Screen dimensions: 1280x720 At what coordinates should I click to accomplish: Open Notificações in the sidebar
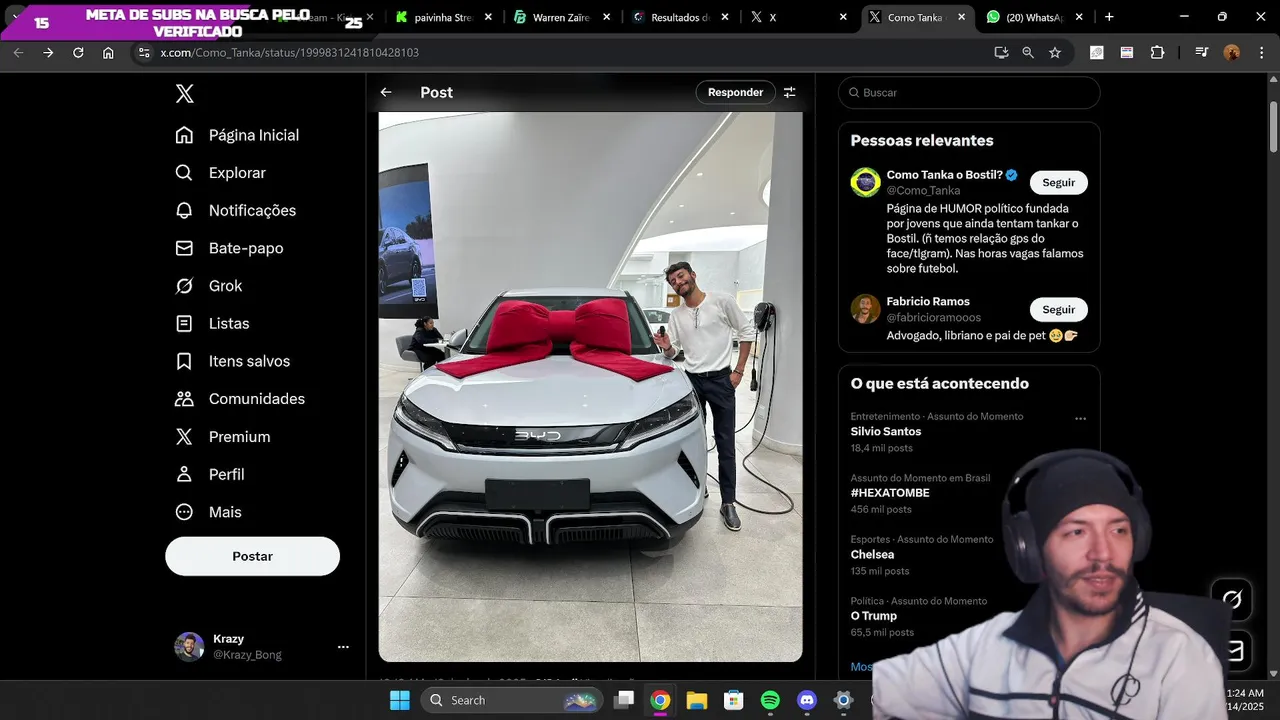point(236,210)
